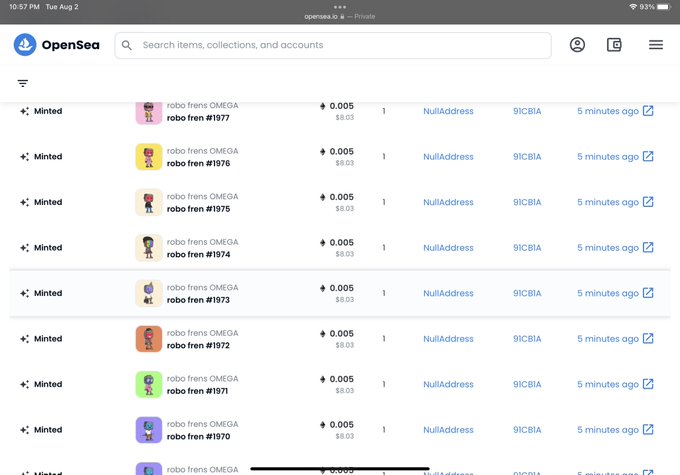This screenshot has width=680, height=475.
Task: Click the ETH icon beside robo fren #1972 price
Action: click(323, 334)
